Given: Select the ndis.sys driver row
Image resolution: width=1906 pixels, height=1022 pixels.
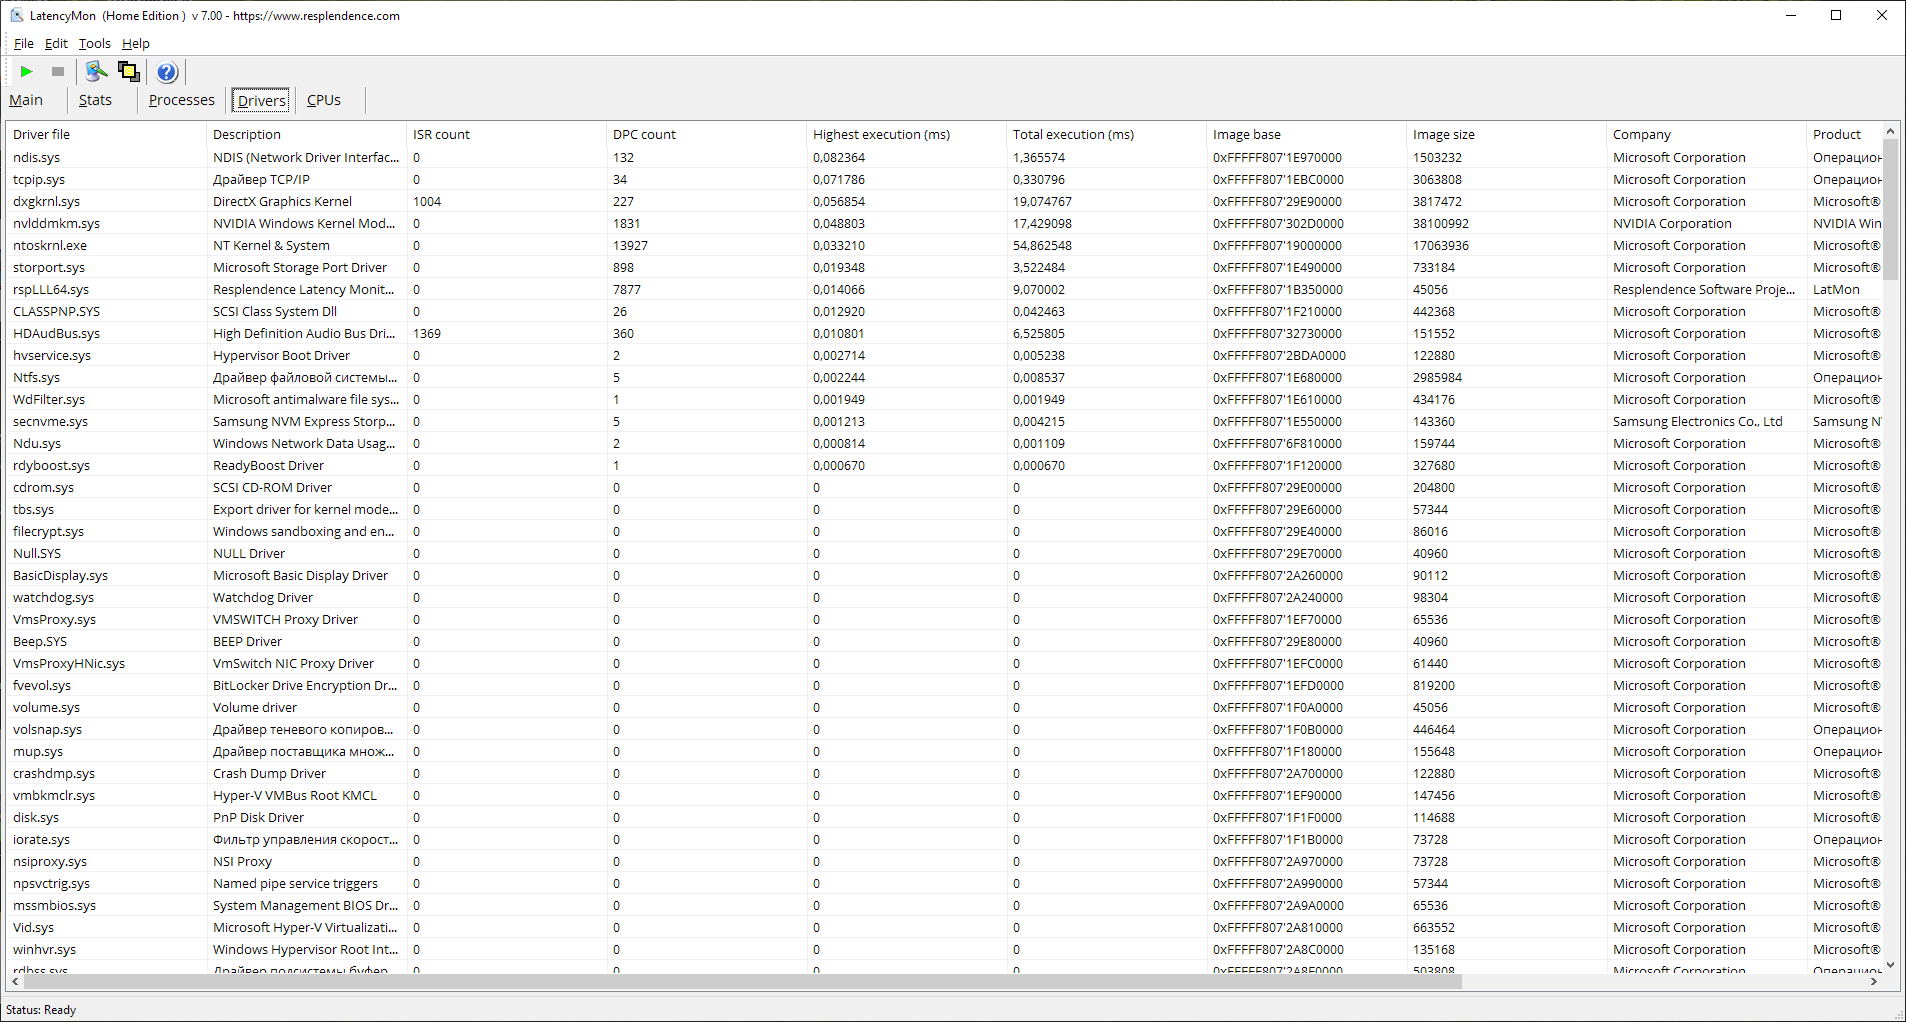Looking at the screenshot, I should pos(944,157).
